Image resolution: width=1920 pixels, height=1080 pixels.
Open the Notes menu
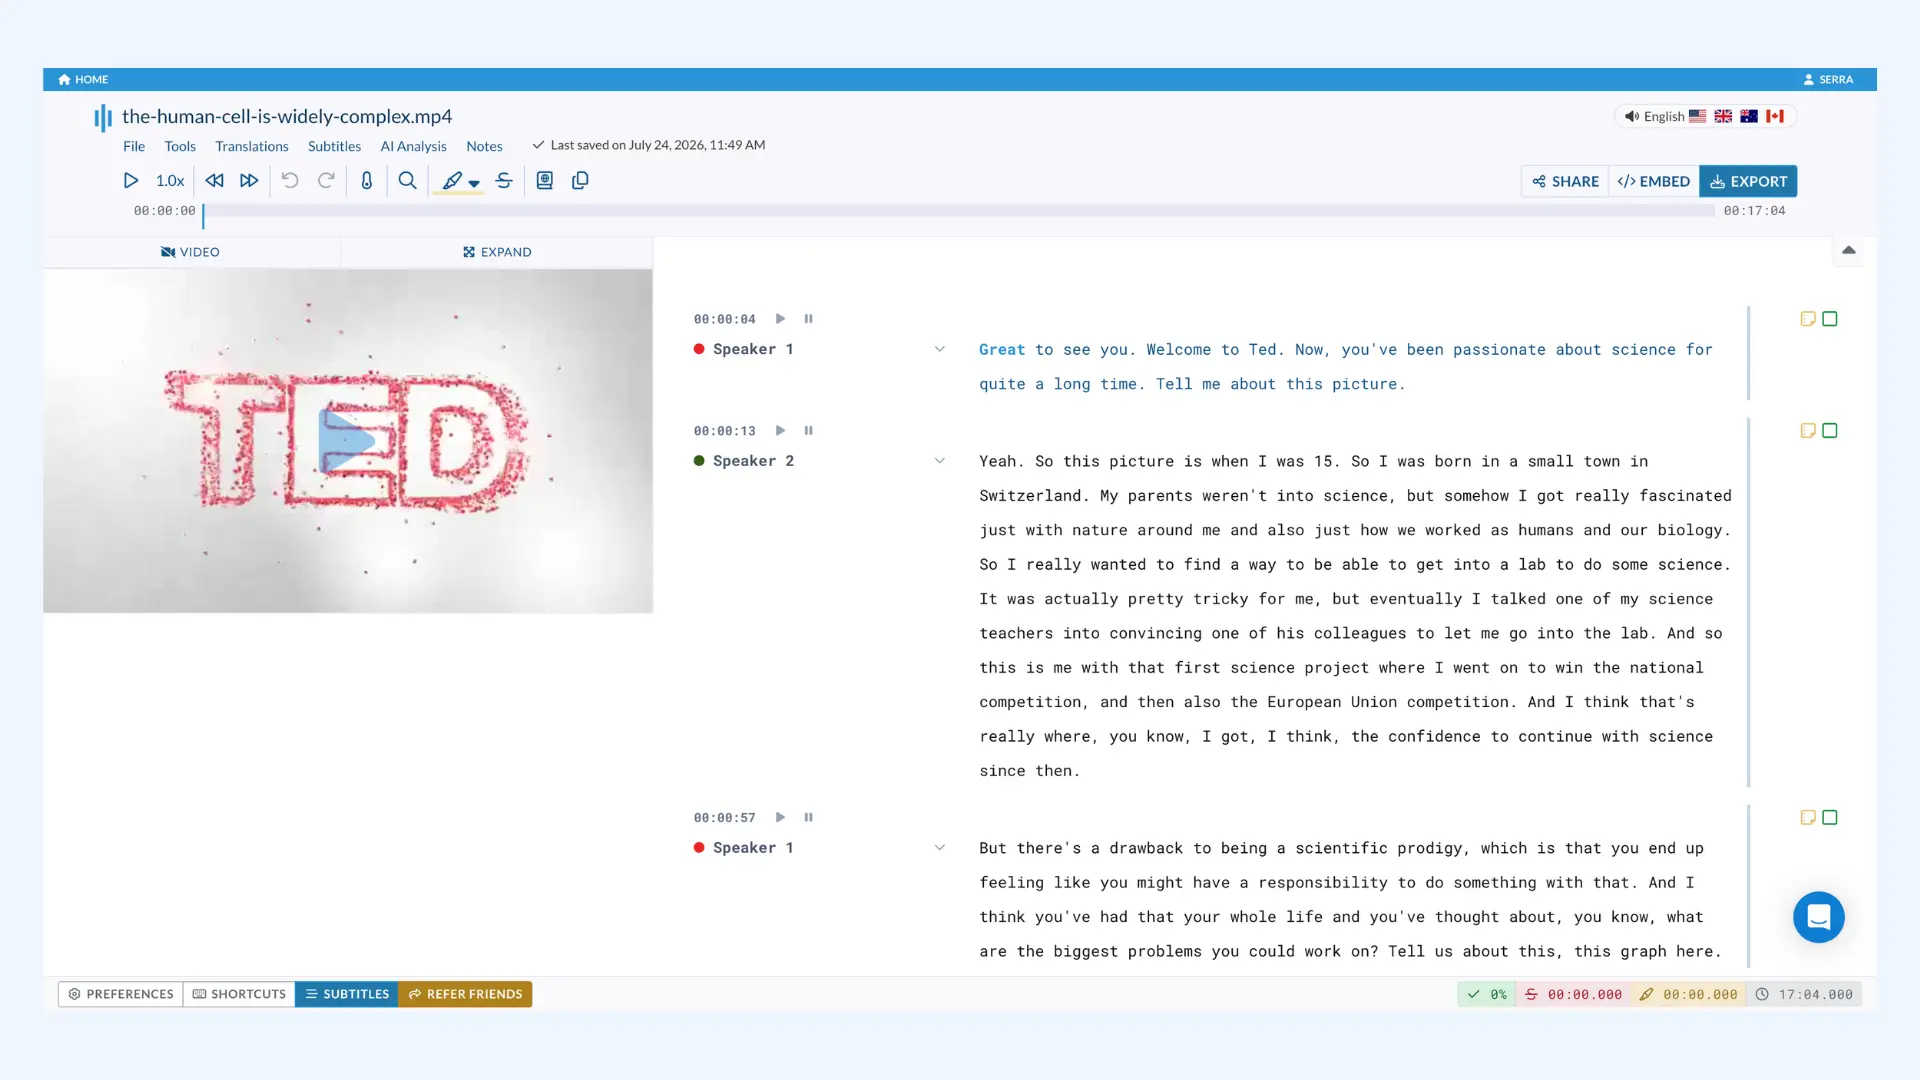[484, 146]
